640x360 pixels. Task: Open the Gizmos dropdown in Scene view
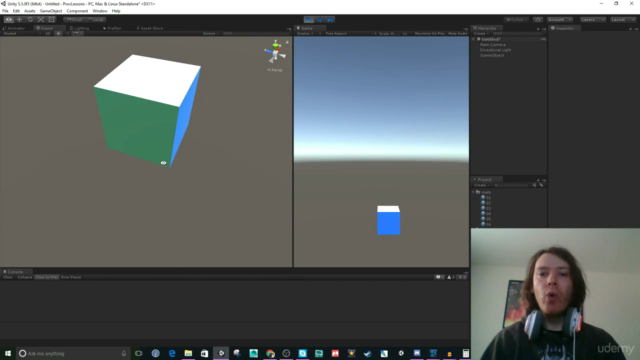pyautogui.click(x=211, y=33)
